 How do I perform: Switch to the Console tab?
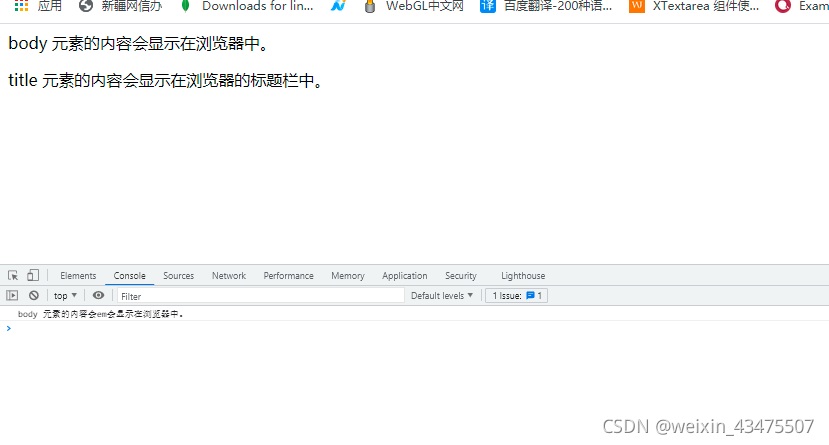(130, 276)
